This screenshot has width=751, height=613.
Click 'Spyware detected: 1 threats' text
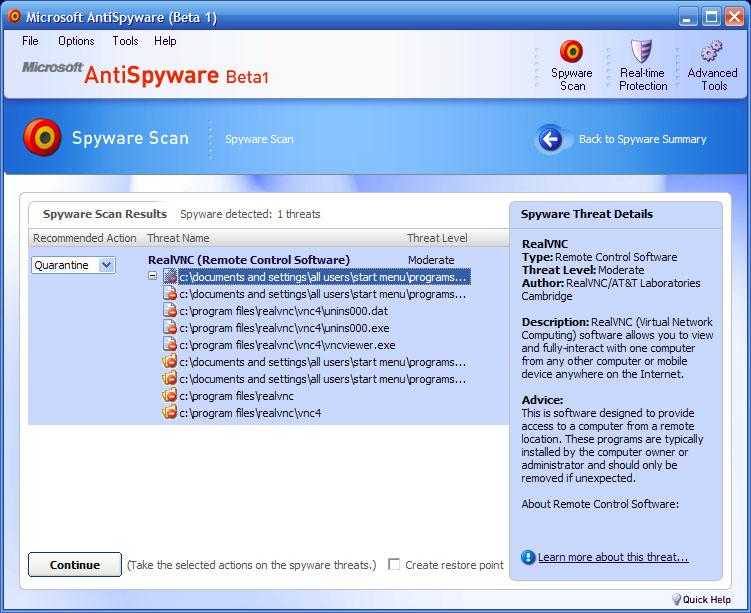tap(250, 214)
